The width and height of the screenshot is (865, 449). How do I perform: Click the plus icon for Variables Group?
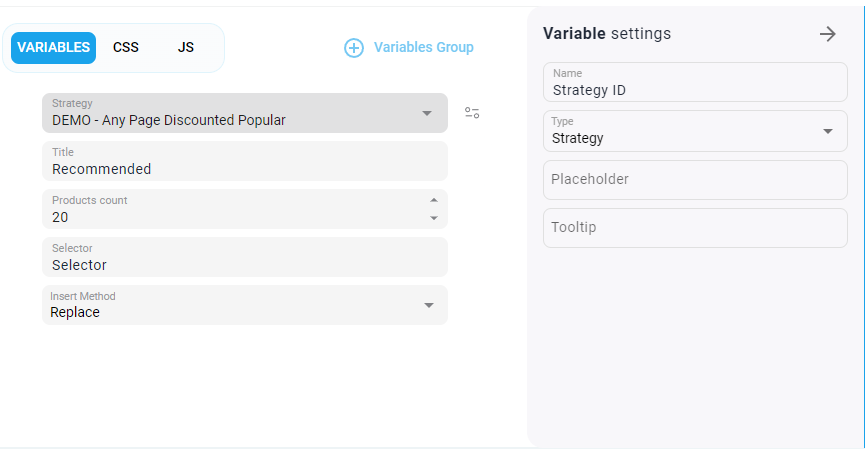point(354,48)
